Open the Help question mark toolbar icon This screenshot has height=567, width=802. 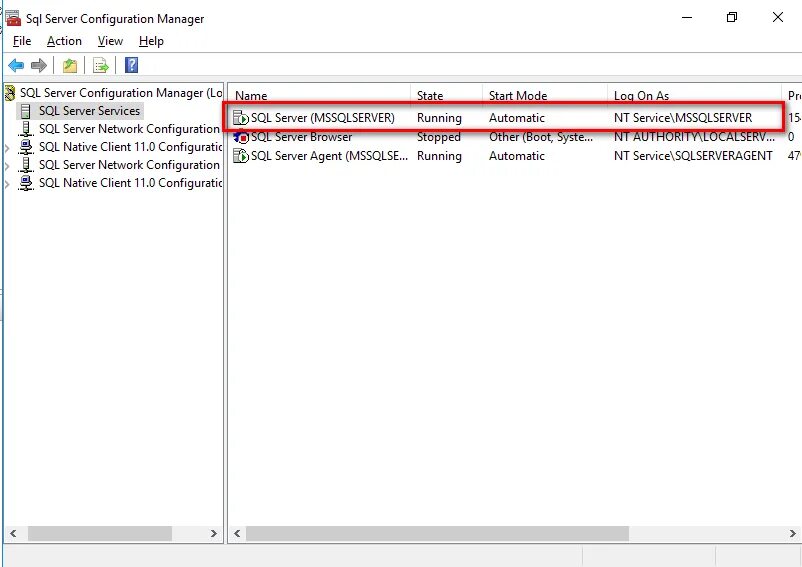(x=131, y=65)
